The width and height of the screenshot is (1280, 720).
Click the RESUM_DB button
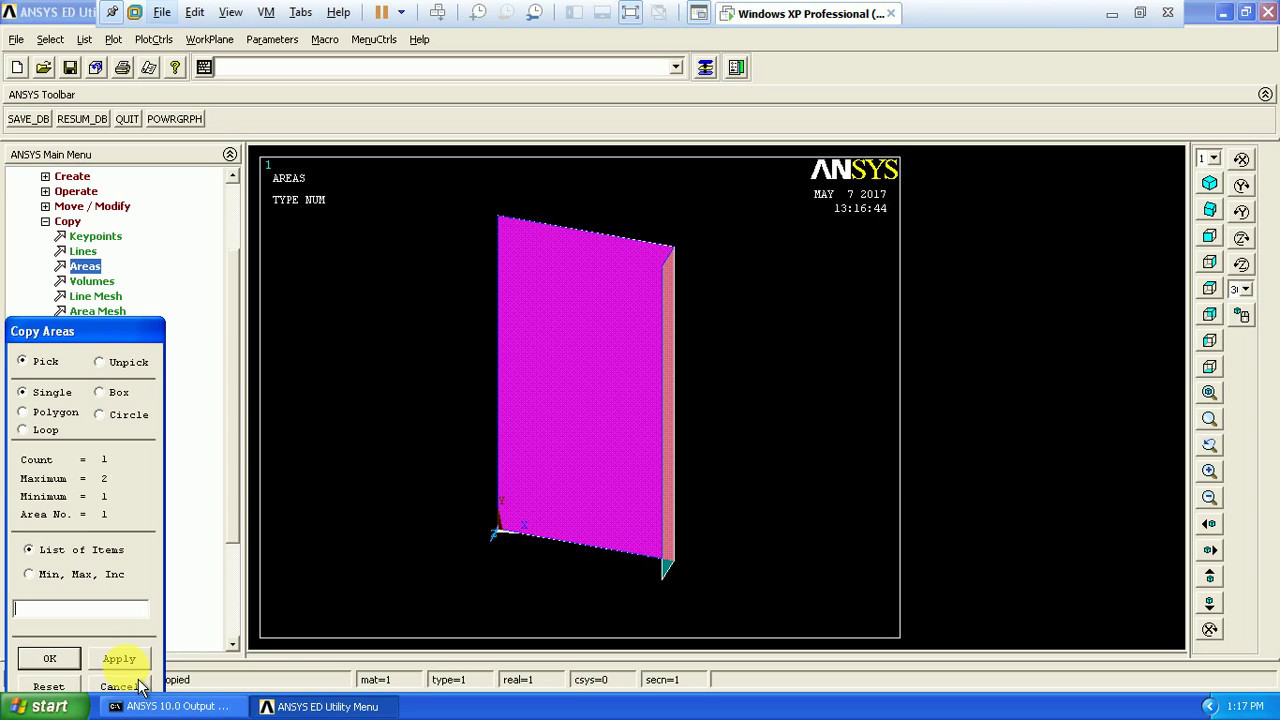point(82,118)
